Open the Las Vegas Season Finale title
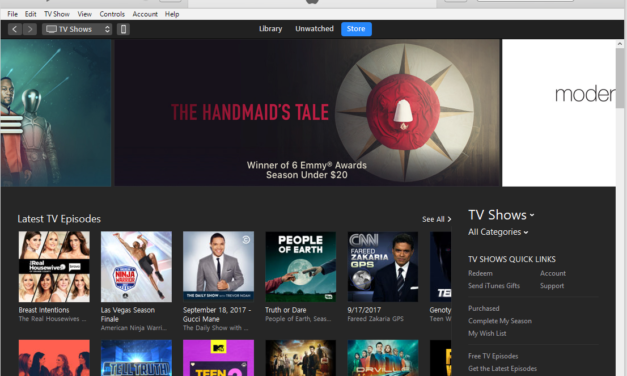The image size is (627, 376). point(128,314)
